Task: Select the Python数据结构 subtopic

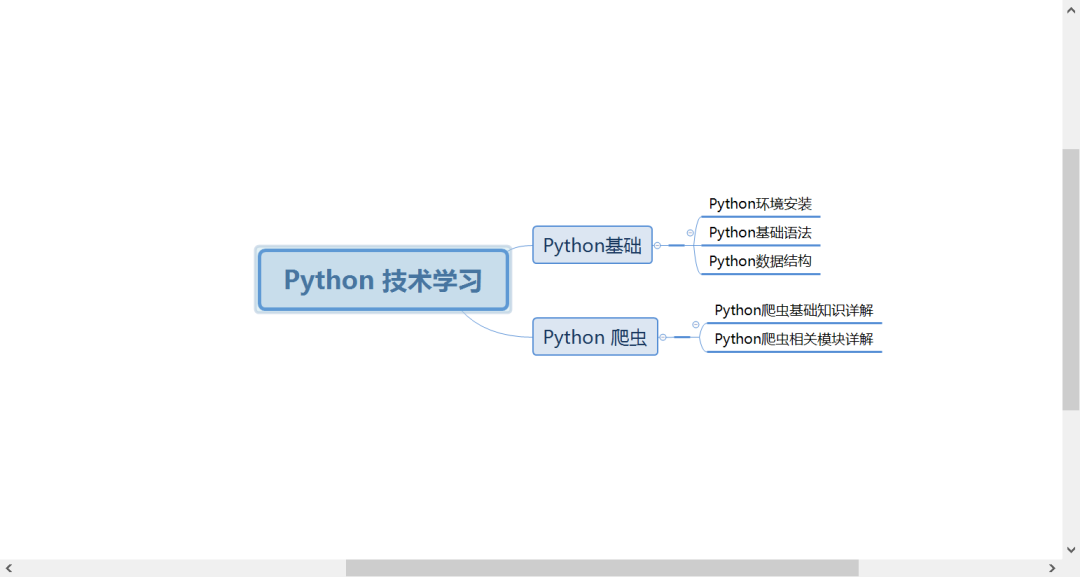Action: pyautogui.click(x=760, y=261)
